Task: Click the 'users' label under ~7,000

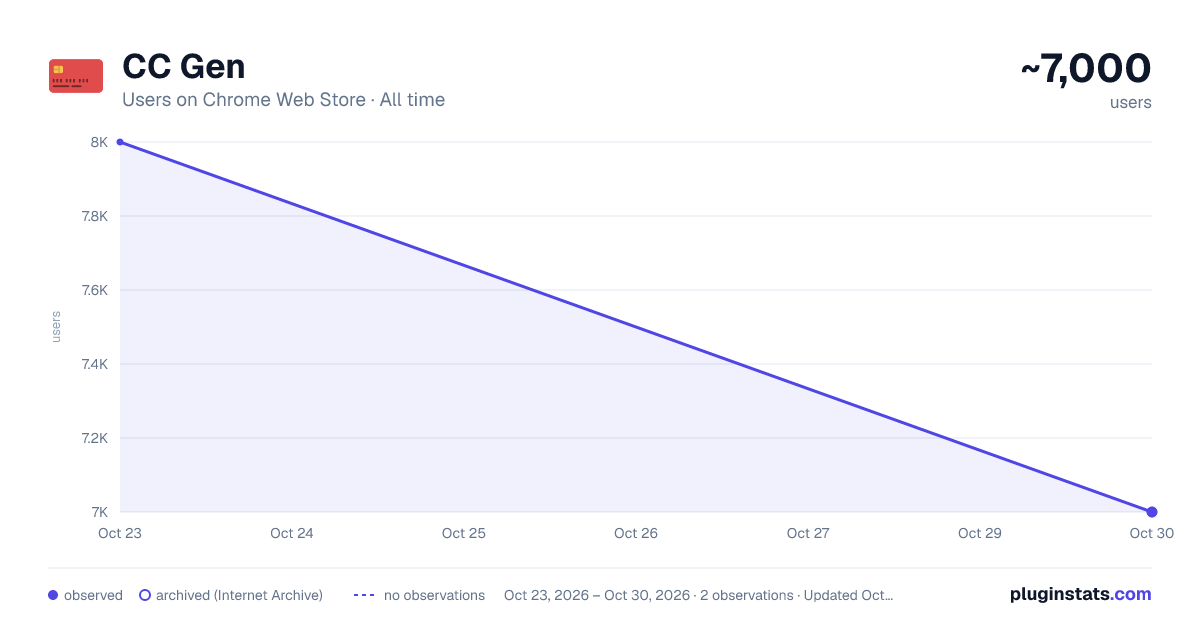Action: coord(1131,102)
